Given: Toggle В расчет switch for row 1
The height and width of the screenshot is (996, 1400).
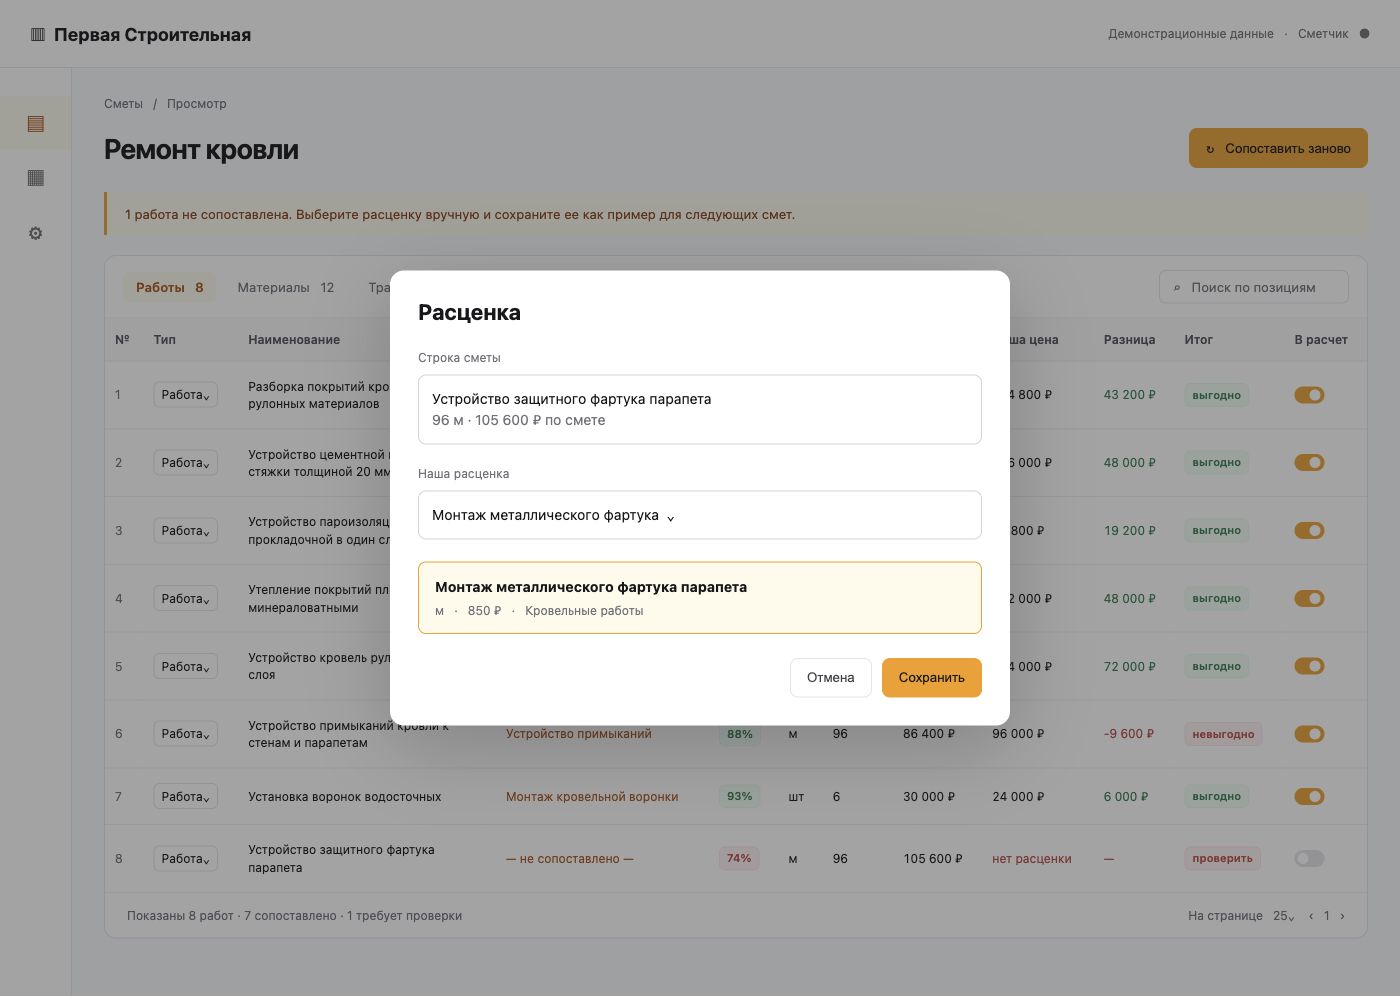Looking at the screenshot, I should [x=1309, y=395].
